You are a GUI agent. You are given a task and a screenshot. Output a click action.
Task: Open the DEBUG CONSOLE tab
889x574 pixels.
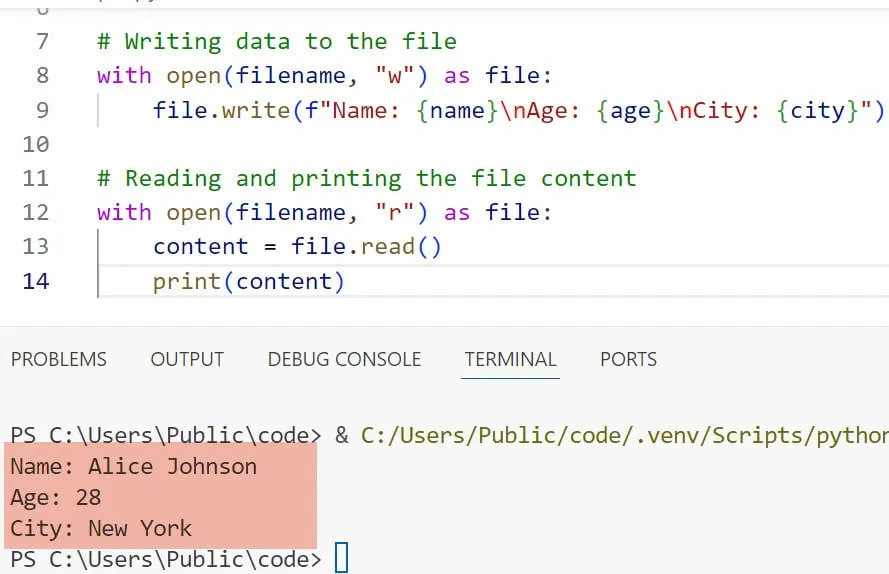coord(344,359)
